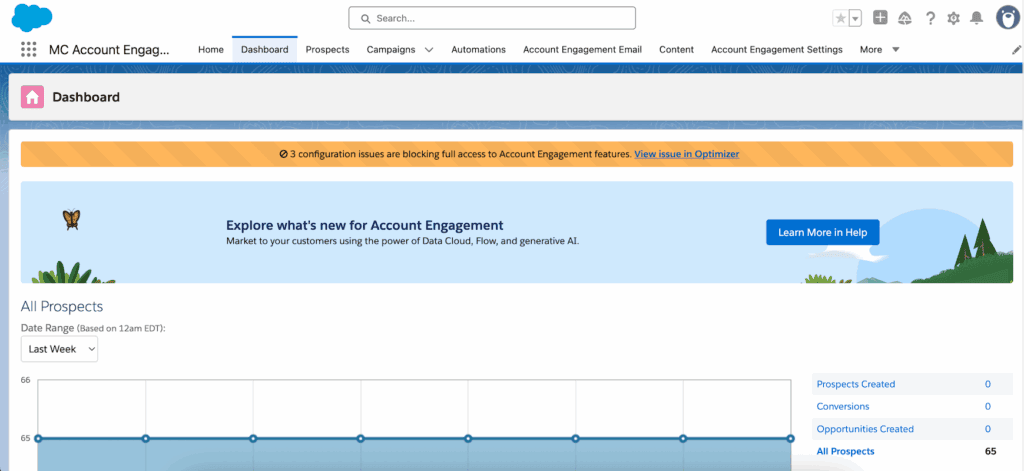Viewport: 1024px width, 471px height.
Task: Open the Automations tab
Action: point(479,50)
